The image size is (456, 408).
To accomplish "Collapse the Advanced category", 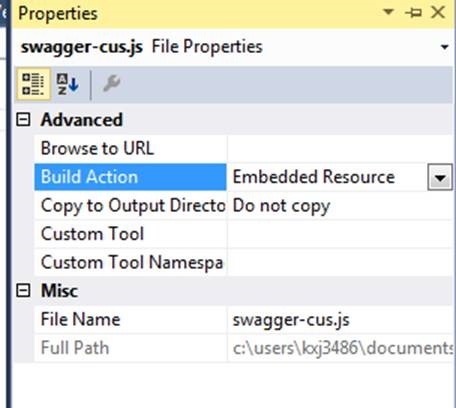I will pyautogui.click(x=23, y=120).
